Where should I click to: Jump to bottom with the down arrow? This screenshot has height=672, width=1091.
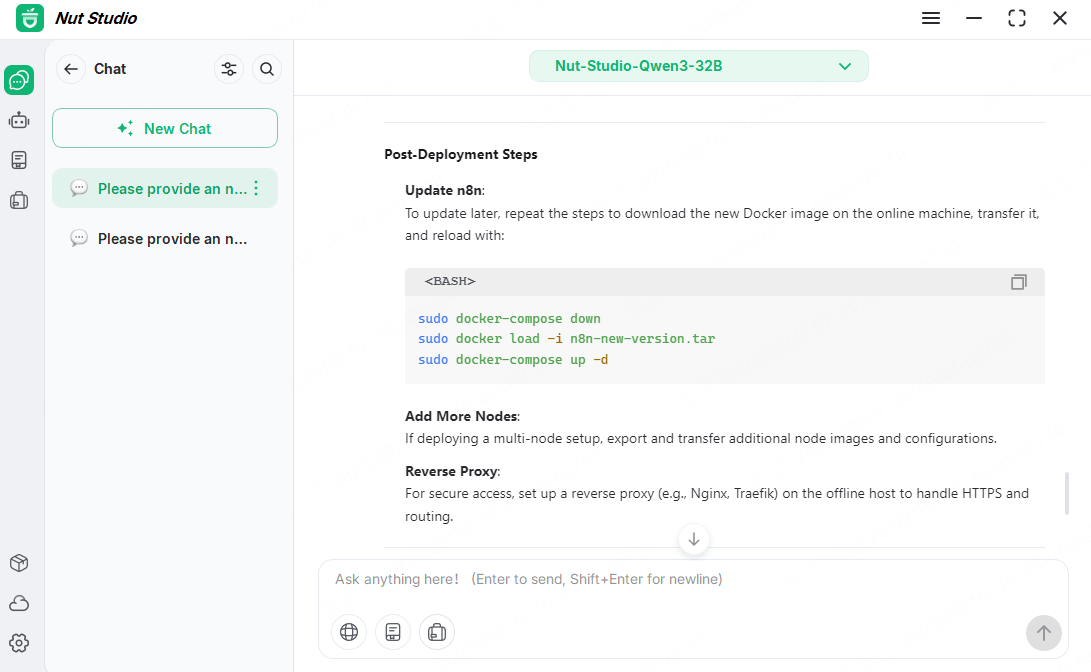(x=694, y=539)
